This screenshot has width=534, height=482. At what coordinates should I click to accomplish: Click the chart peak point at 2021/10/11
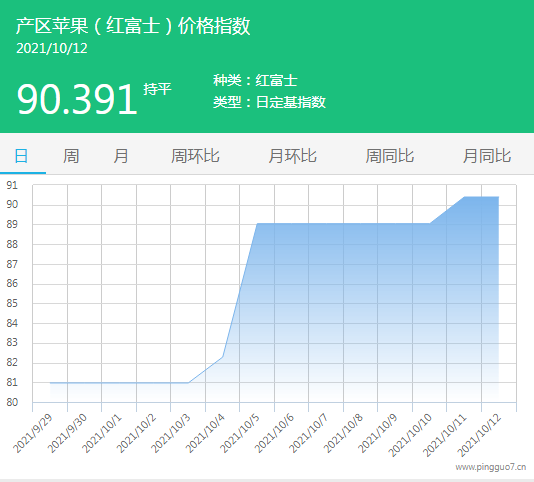pos(464,197)
